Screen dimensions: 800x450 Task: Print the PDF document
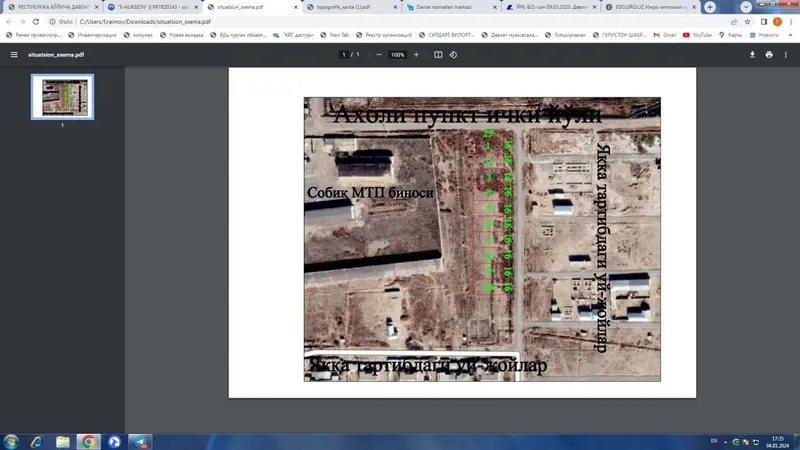769,55
